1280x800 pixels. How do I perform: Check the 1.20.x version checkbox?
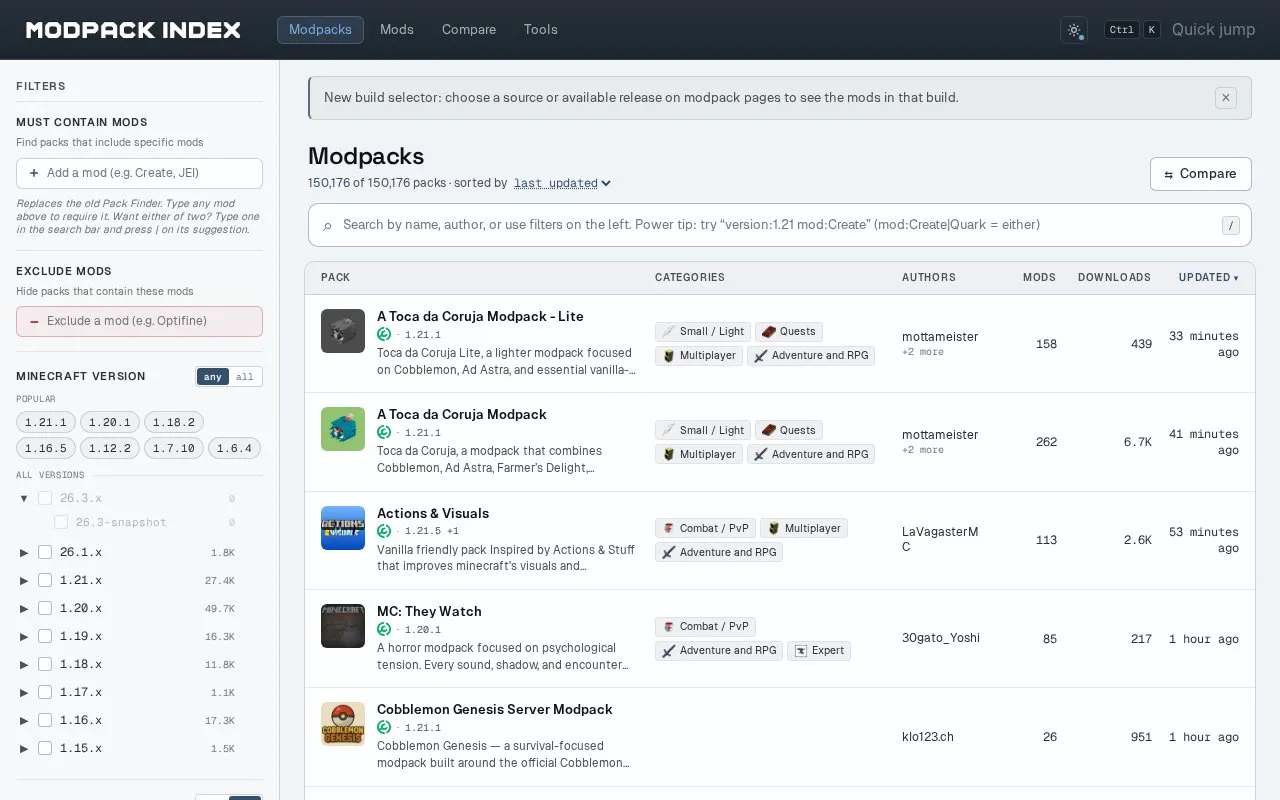point(45,608)
